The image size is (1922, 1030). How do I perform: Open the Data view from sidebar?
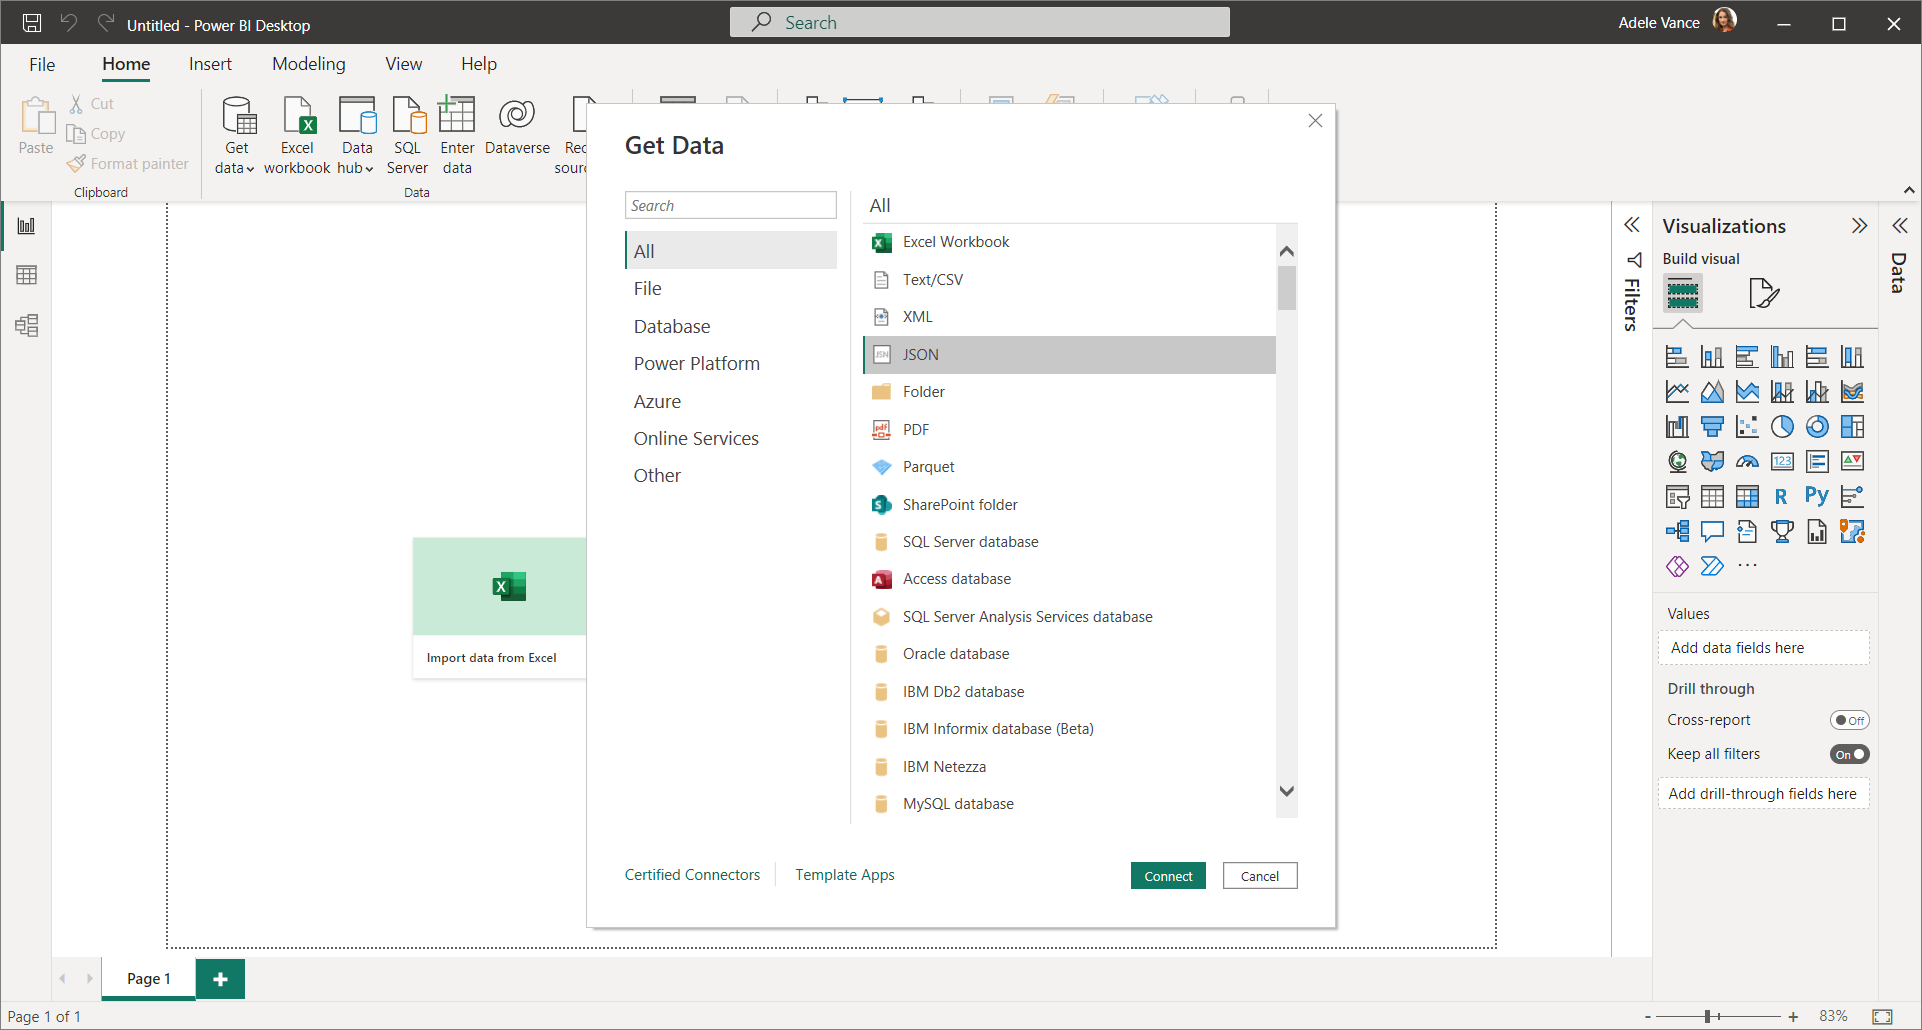coord(27,275)
